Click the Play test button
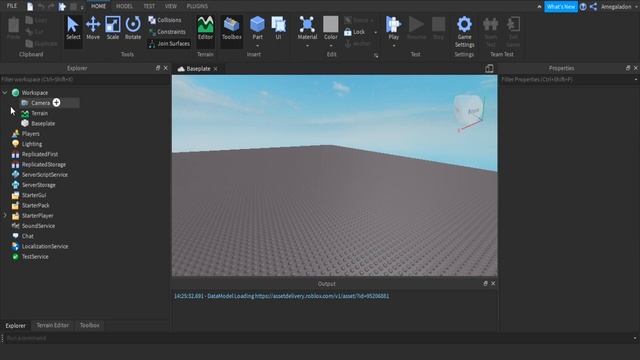The image size is (640, 360). coord(393,28)
